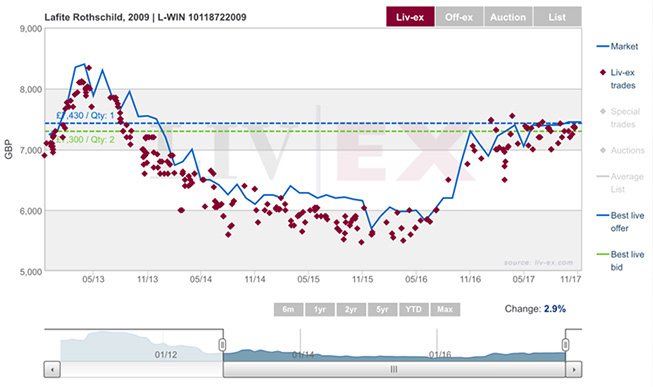The width and height of the screenshot is (653, 387).
Task: Click the navigator scroll right arrow
Action: click(x=573, y=369)
